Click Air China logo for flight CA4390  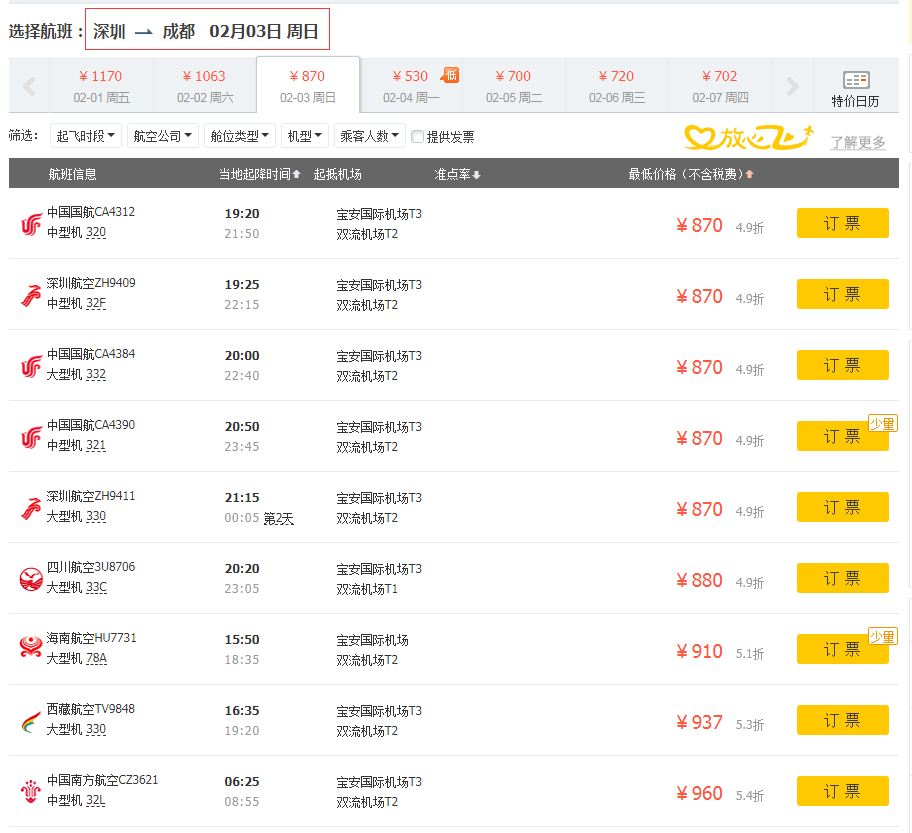(31, 437)
